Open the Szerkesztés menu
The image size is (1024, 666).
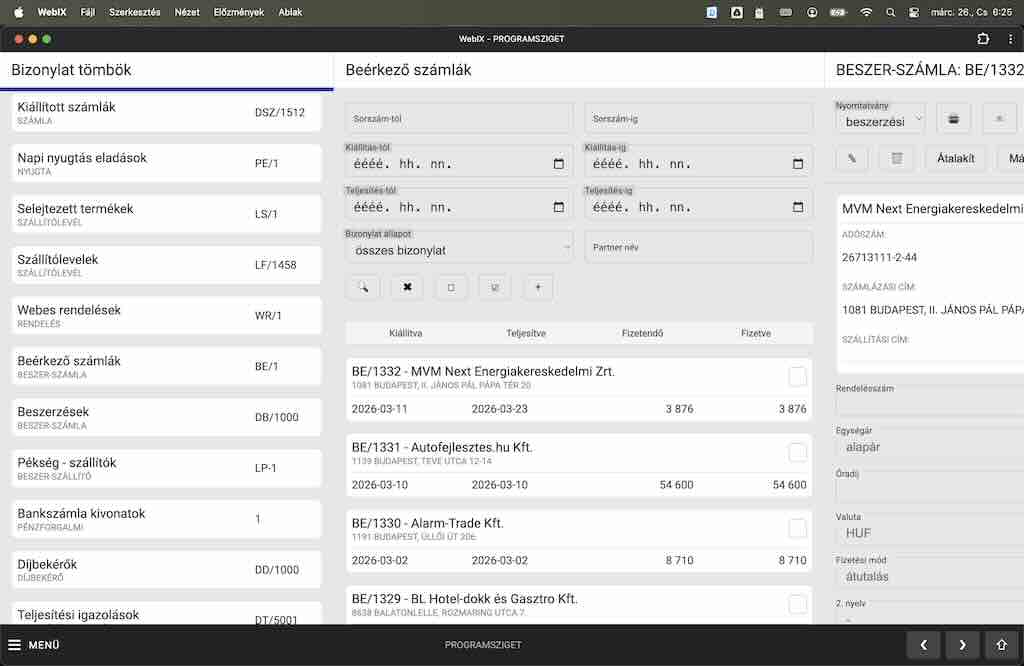[134, 12]
